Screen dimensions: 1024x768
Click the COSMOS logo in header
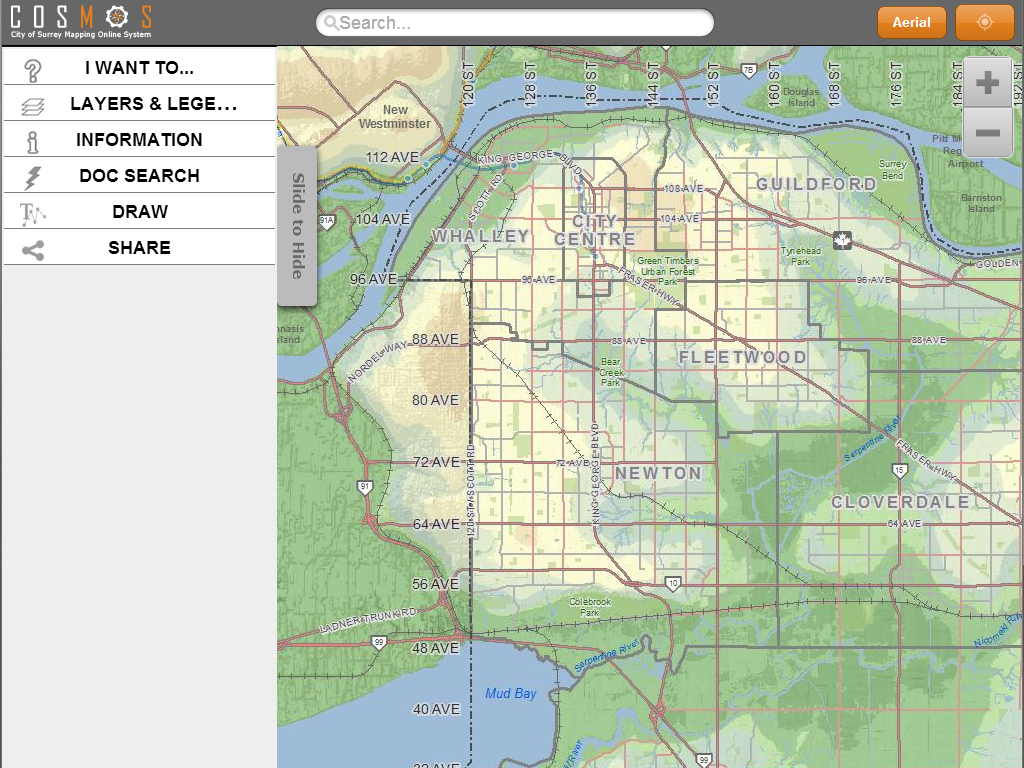tap(81, 21)
